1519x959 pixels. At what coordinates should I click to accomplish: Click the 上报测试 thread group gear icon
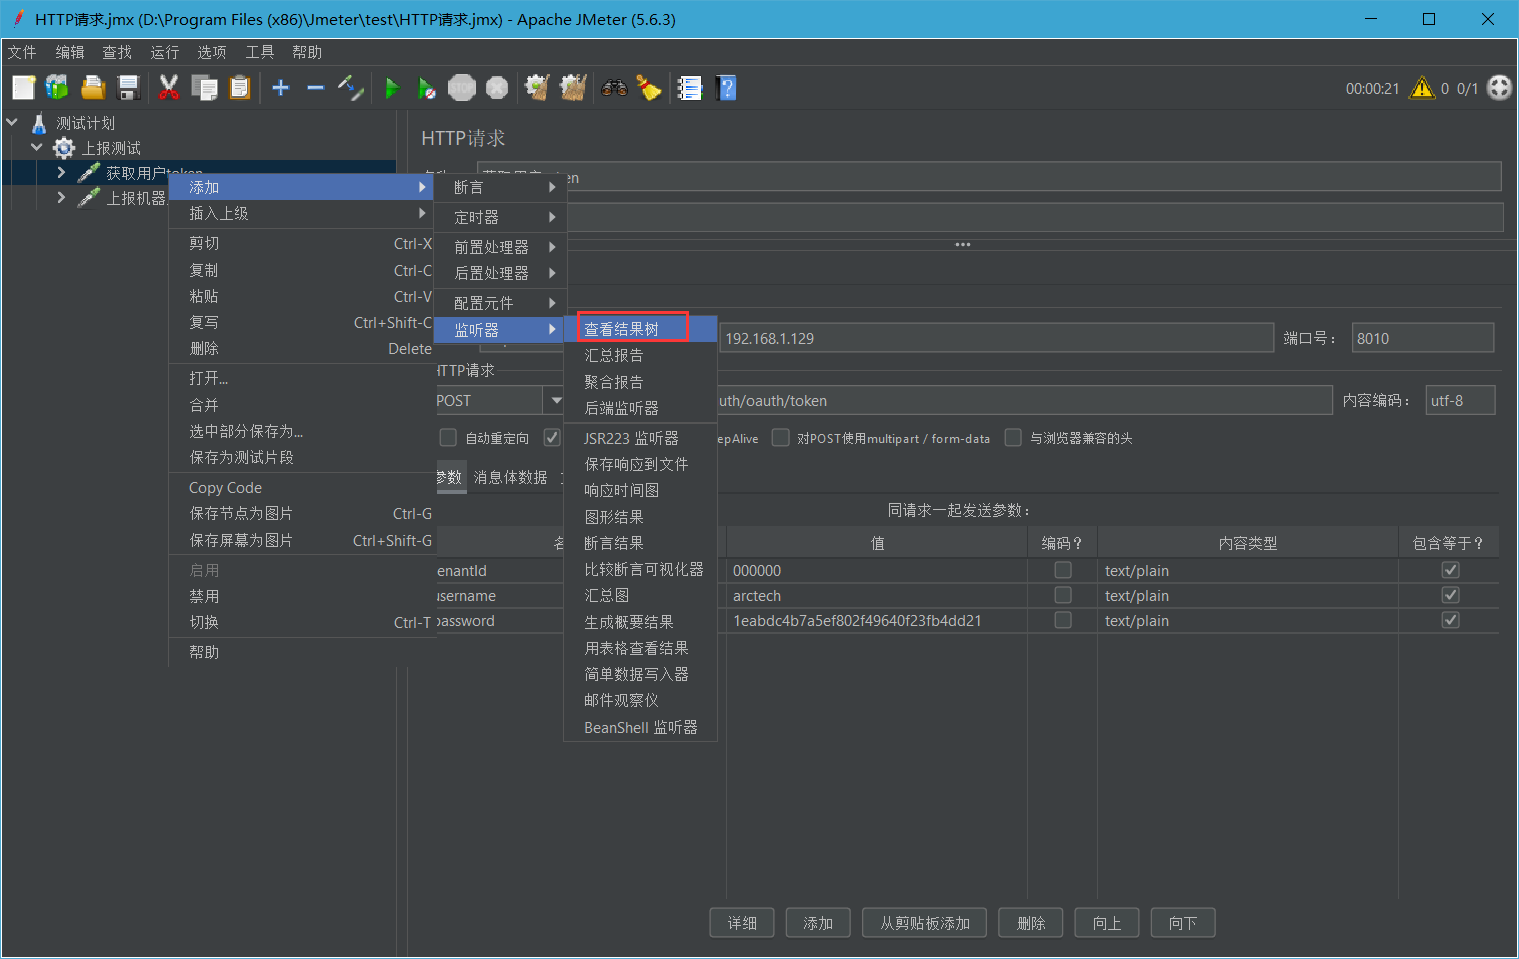[x=64, y=148]
